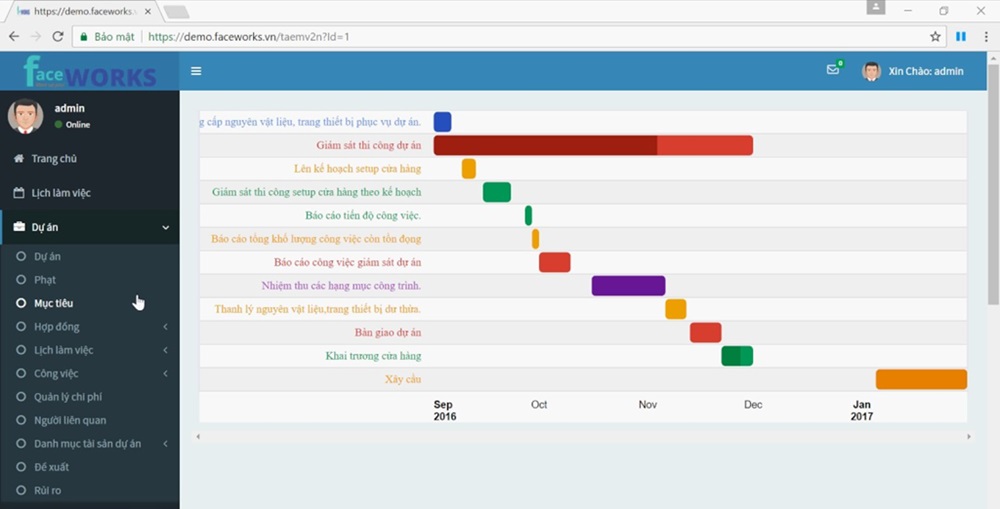This screenshot has width=1000, height=509.
Task: Click the purple Nghiệm thu task bar
Action: 628,286
